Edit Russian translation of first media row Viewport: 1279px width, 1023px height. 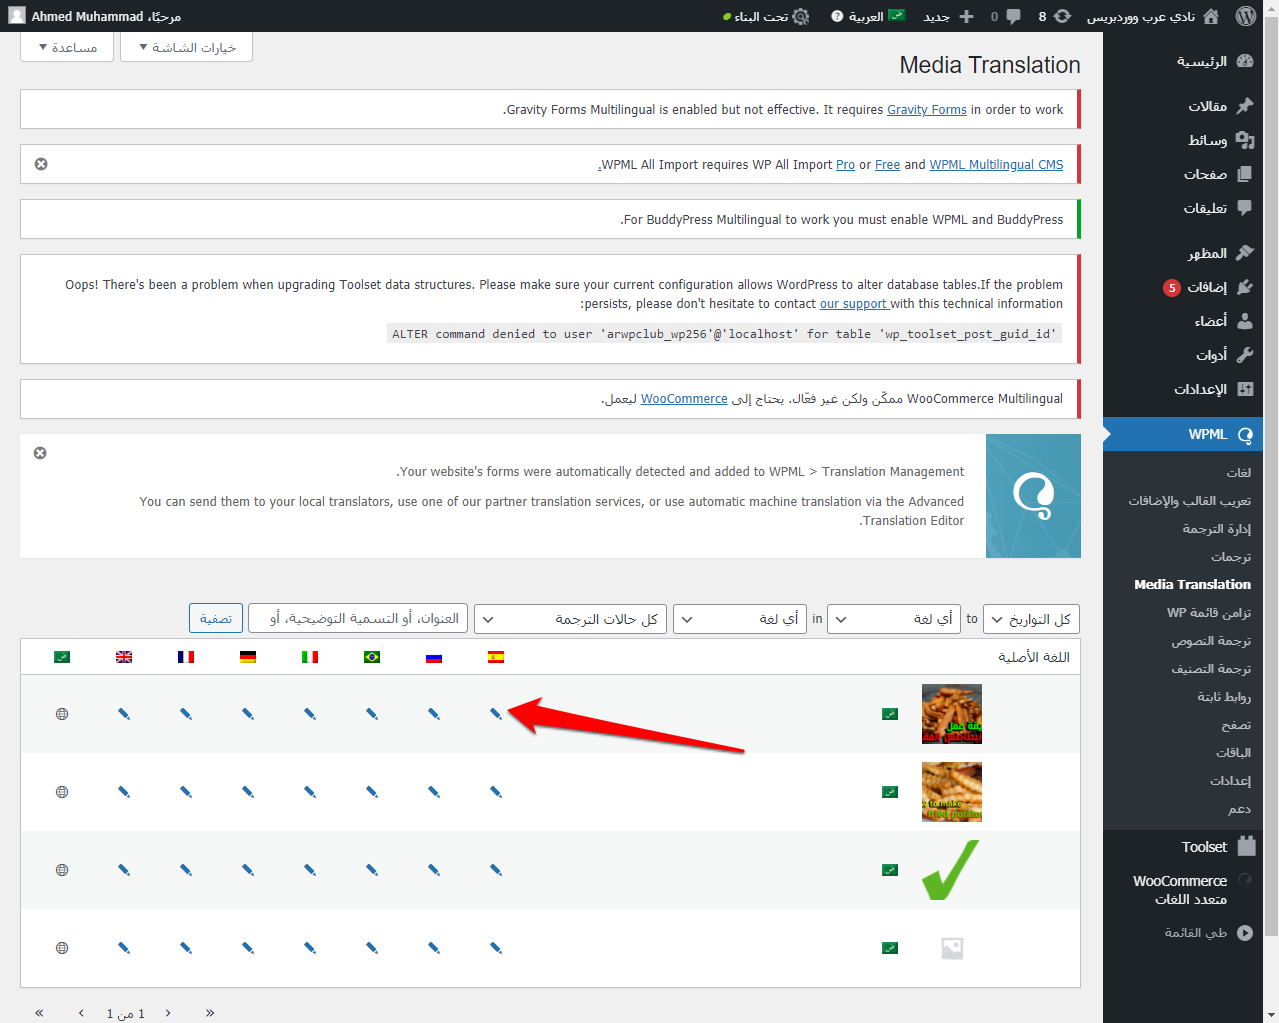[x=434, y=714]
